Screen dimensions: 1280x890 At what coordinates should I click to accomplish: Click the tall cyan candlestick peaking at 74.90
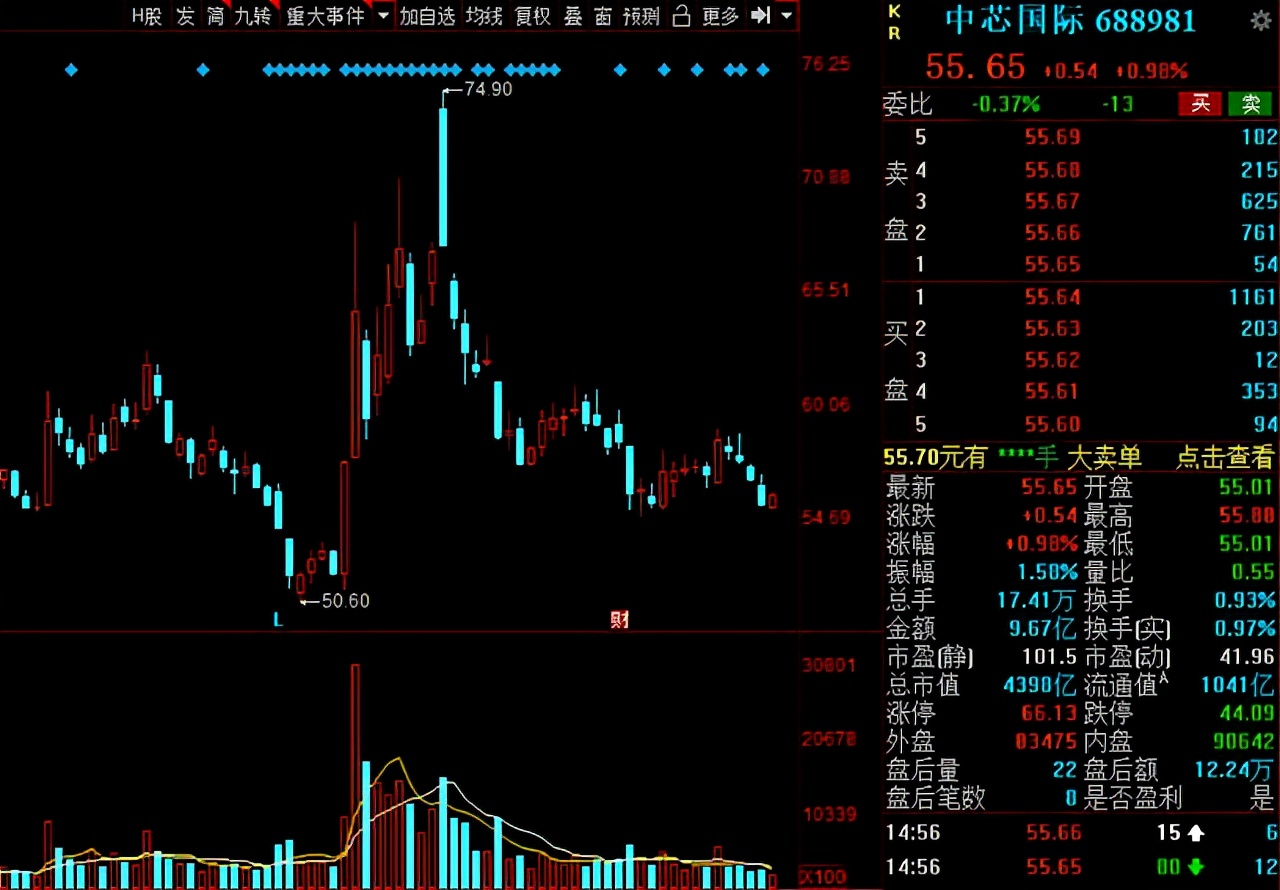coord(443,176)
